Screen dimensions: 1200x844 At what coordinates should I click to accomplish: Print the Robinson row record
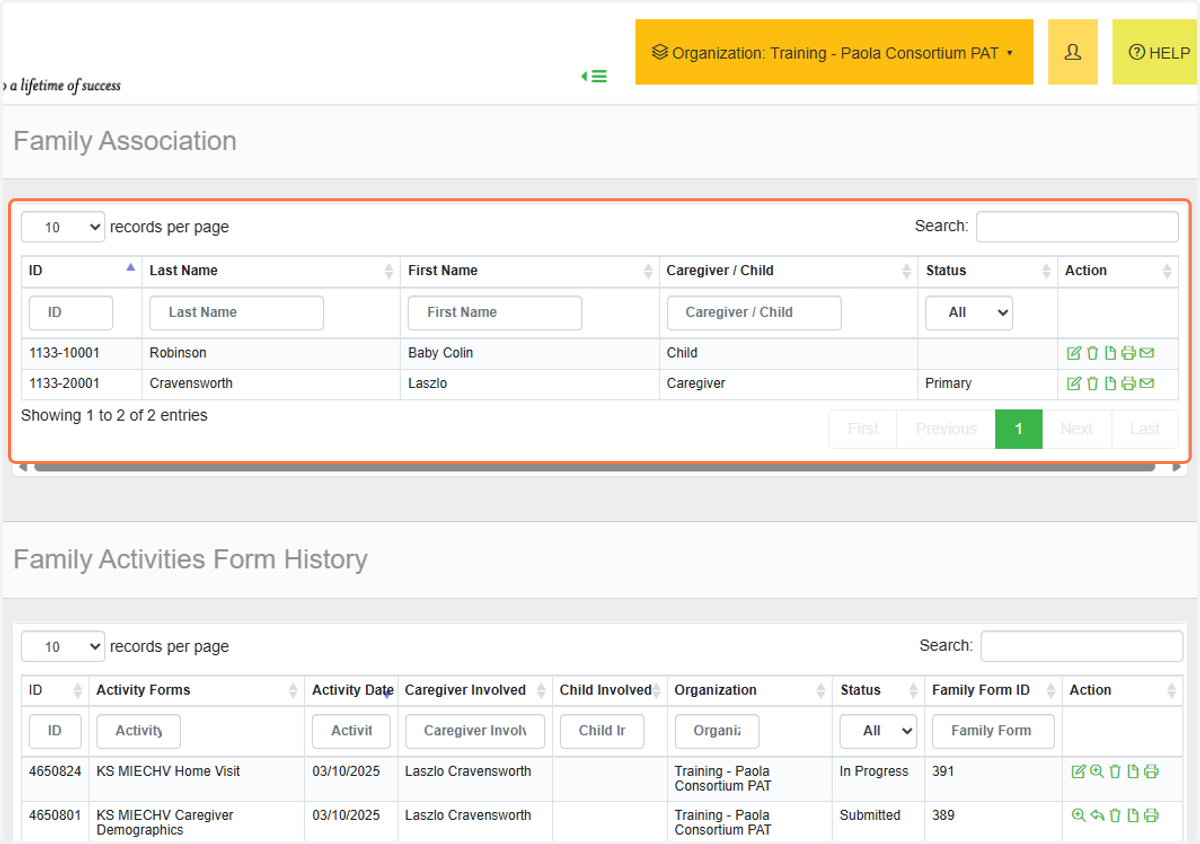1128,353
